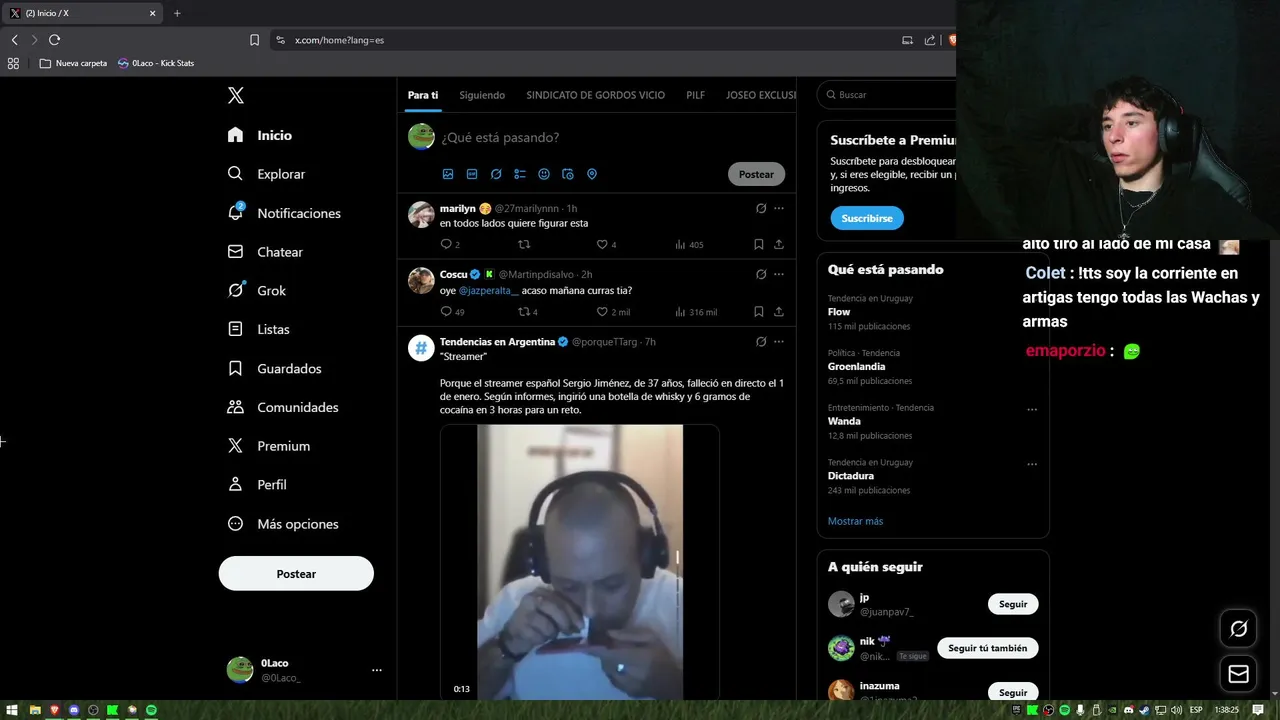Switch to Para ti tab
1280x720 pixels.
[x=423, y=95]
